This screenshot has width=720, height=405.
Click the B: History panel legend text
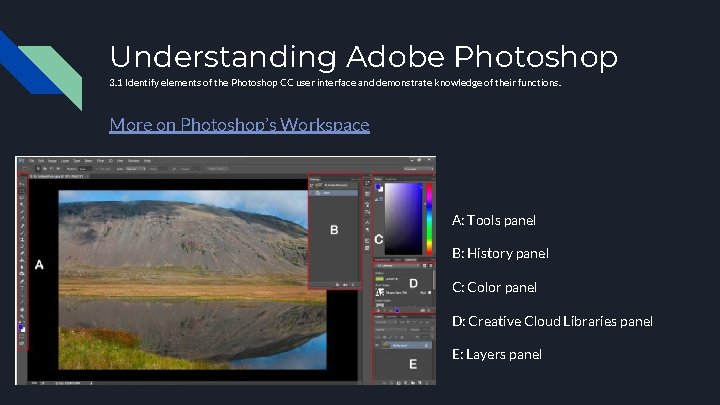click(x=500, y=253)
